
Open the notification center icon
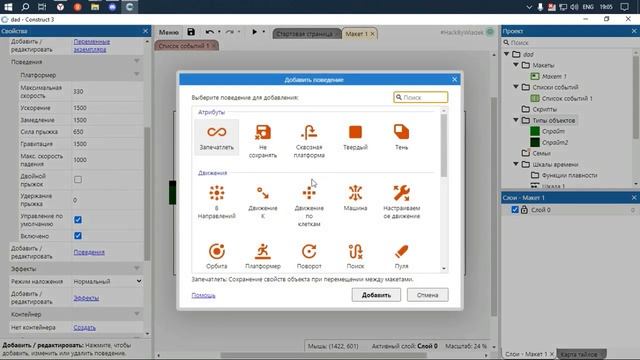point(624,7)
